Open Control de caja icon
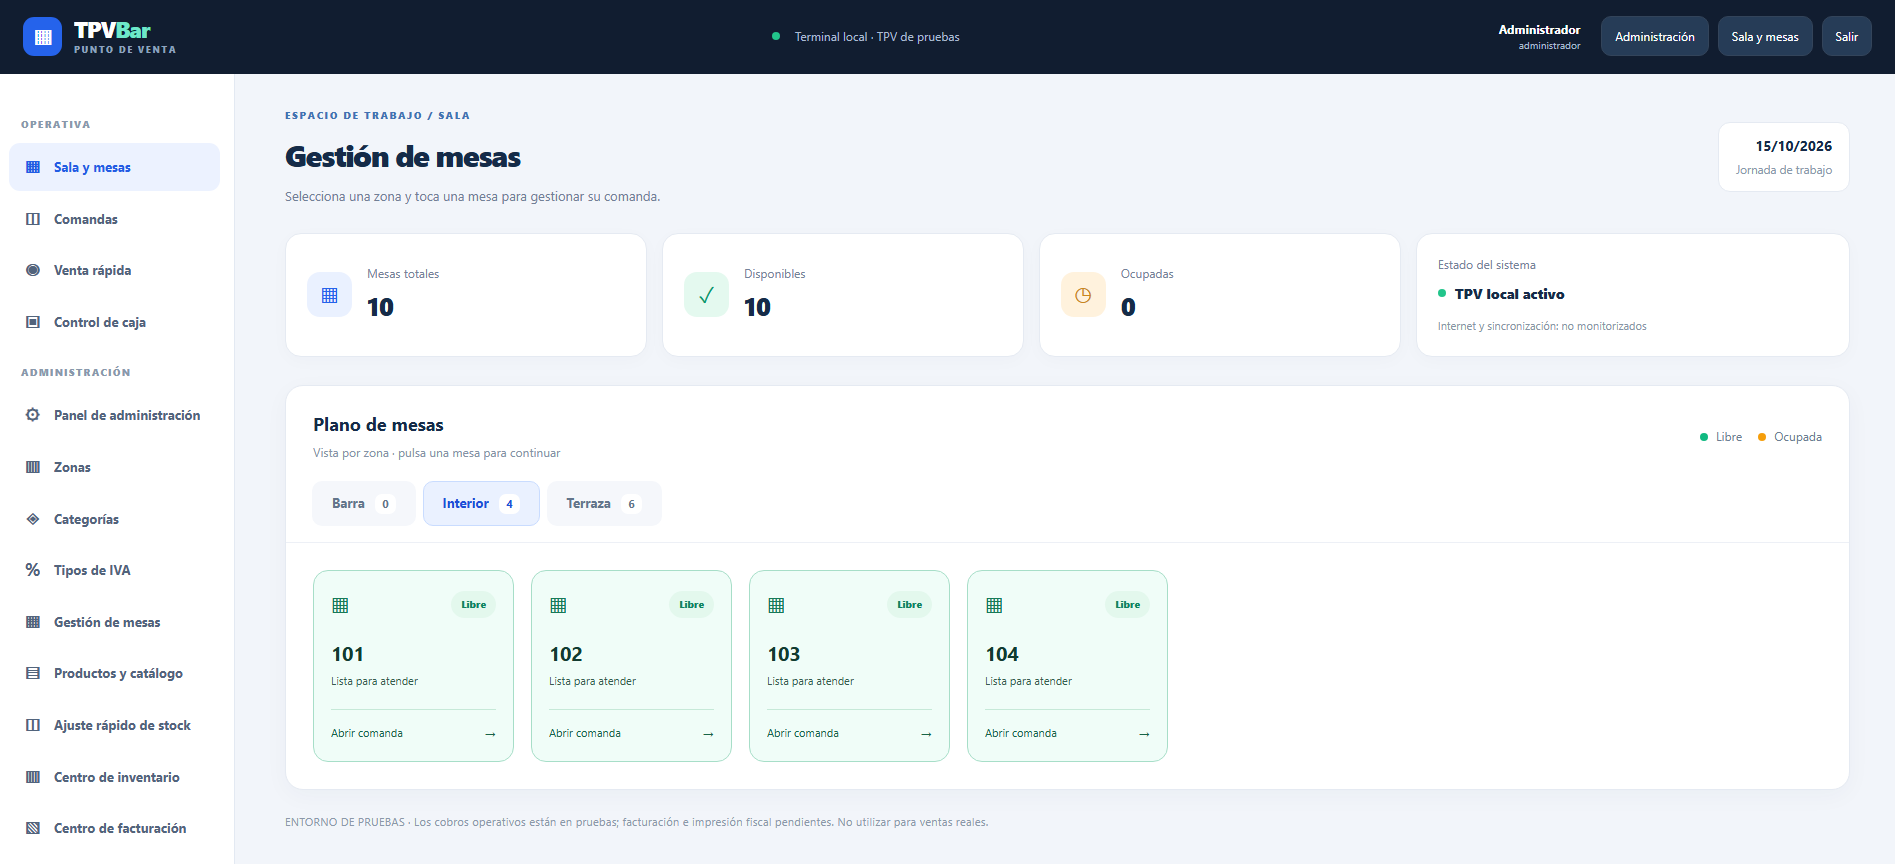Screen dimensions: 1895x864 click(x=33, y=322)
